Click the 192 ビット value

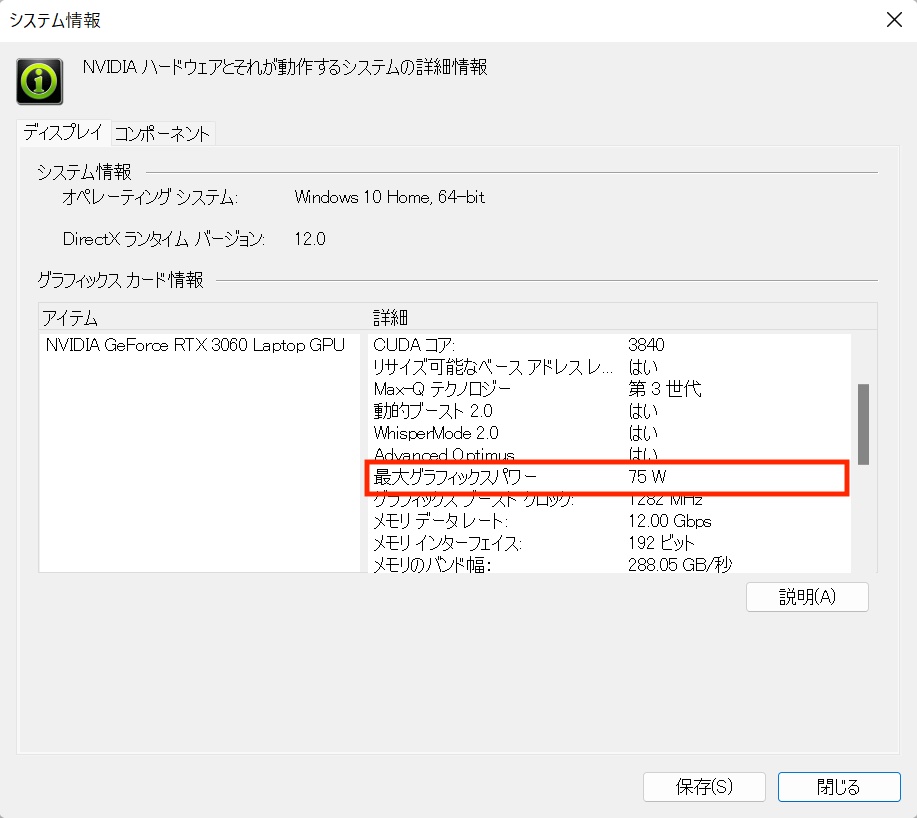[661, 543]
